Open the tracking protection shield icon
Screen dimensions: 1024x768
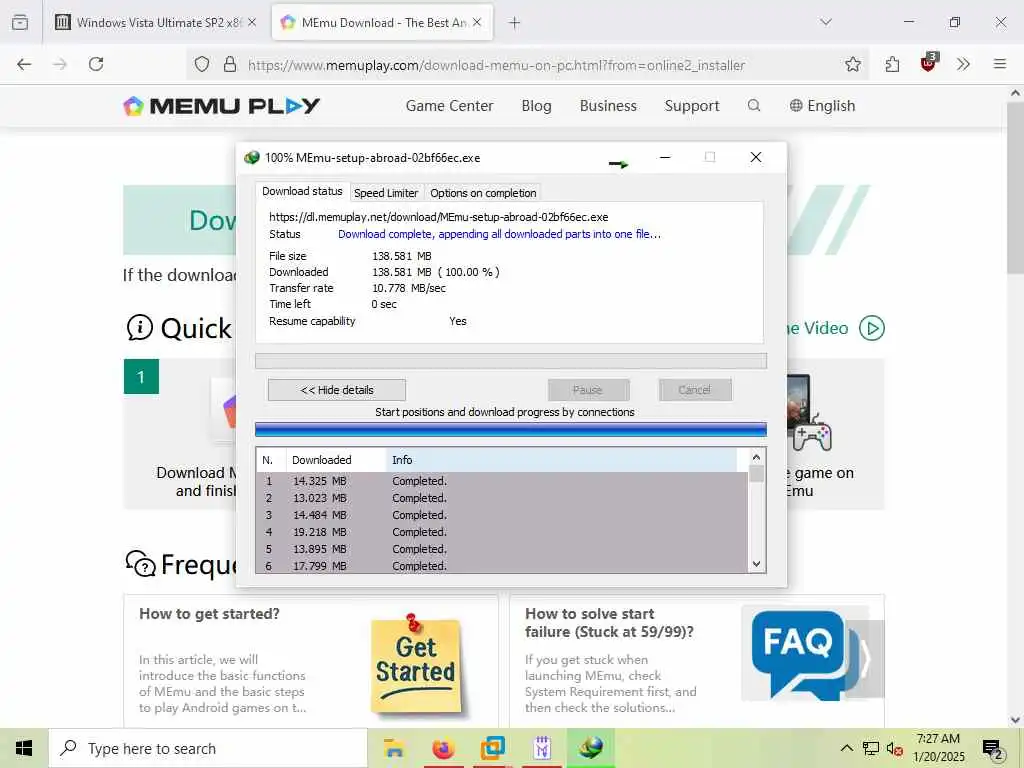coord(202,64)
